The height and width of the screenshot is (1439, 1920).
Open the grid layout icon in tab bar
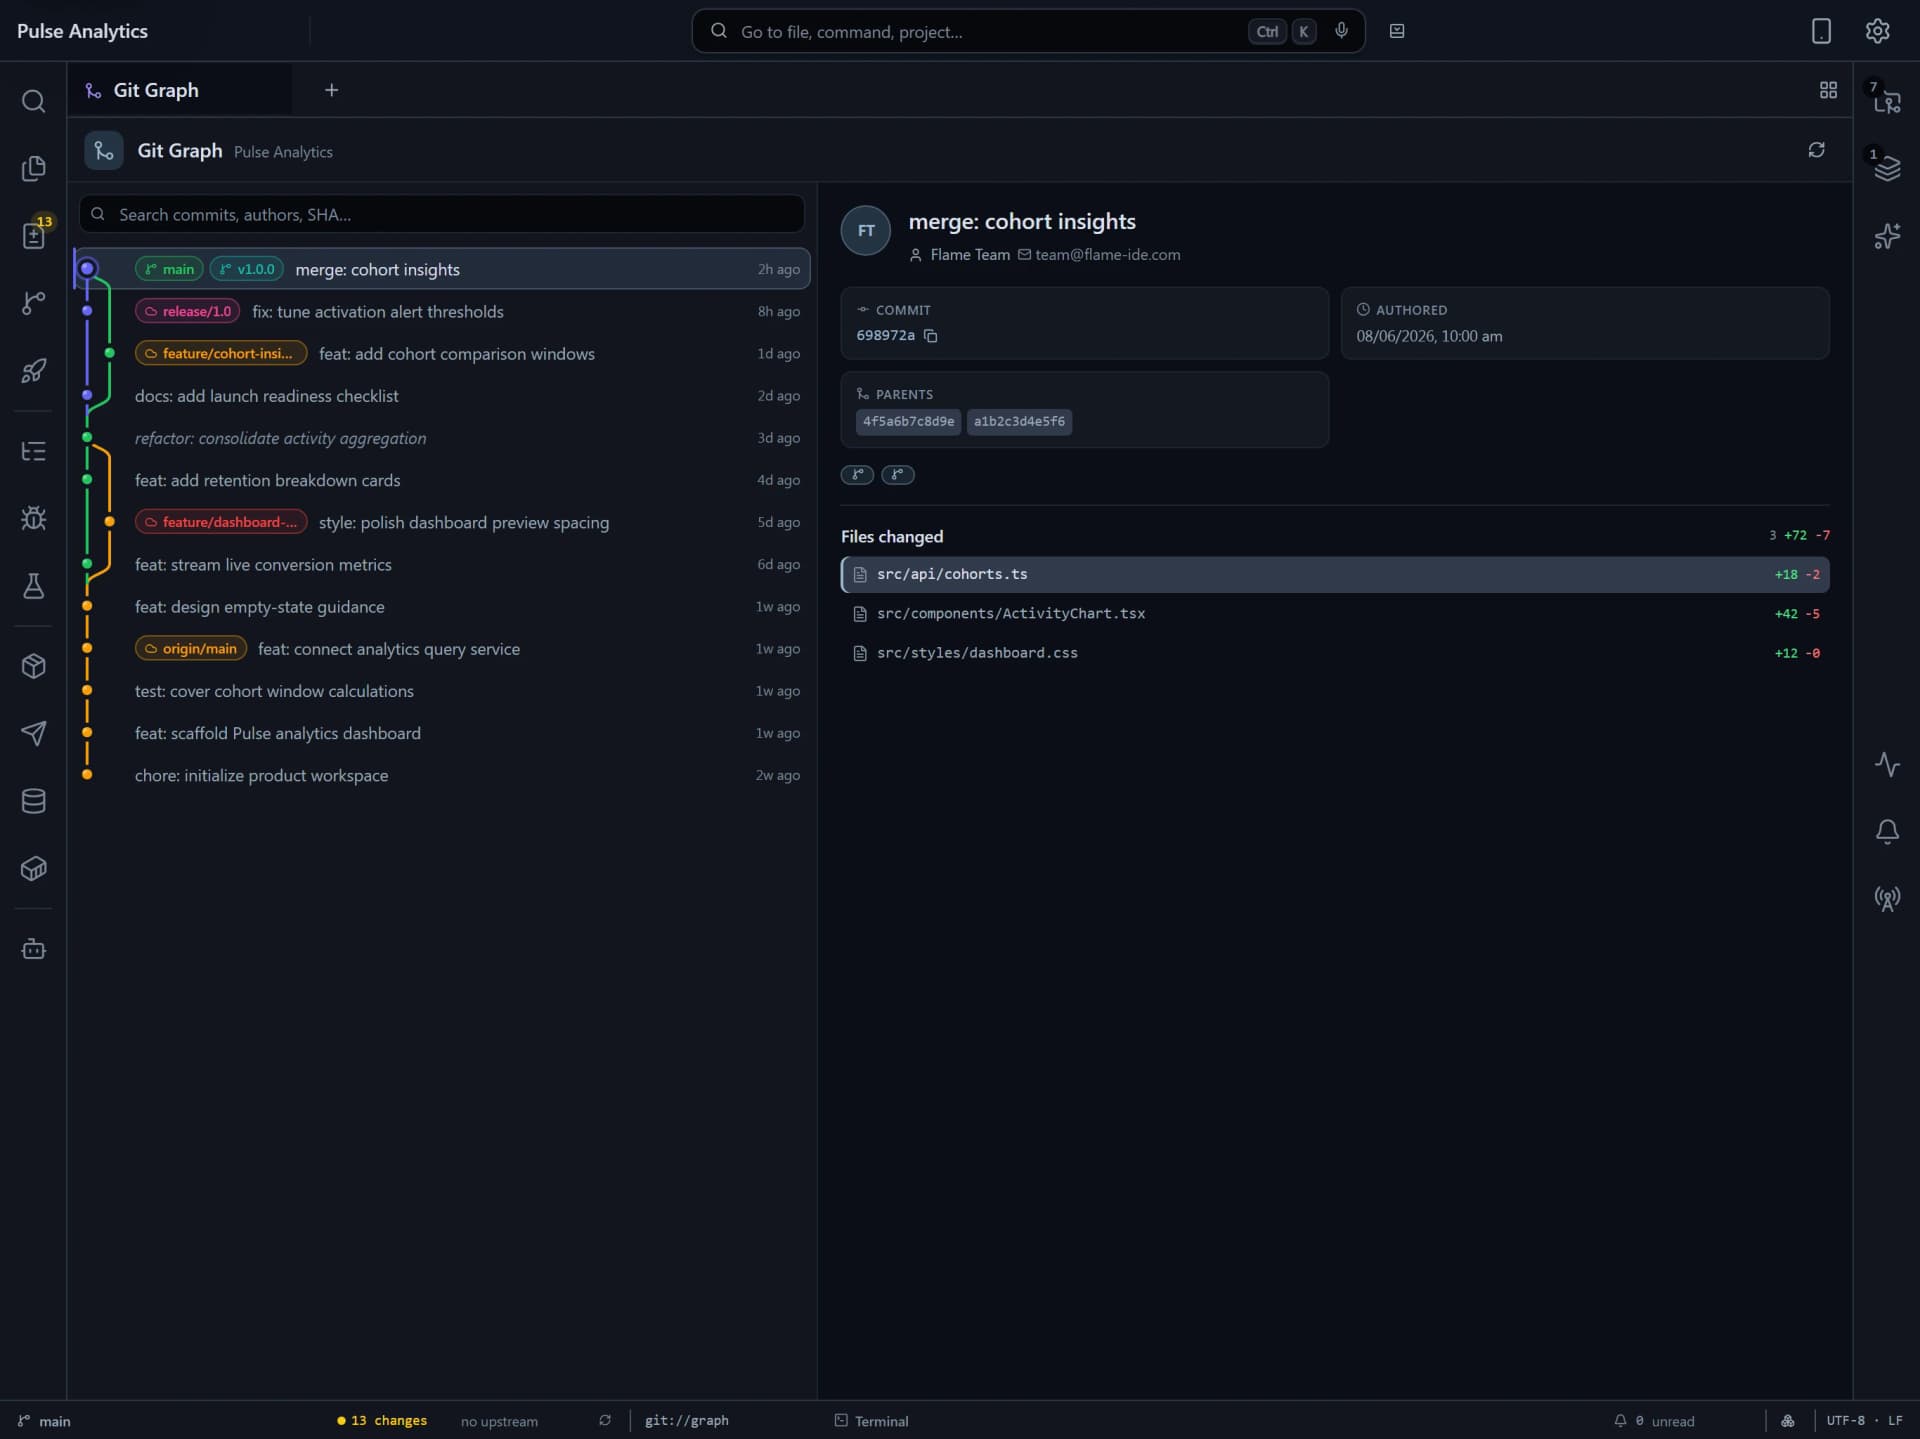pyautogui.click(x=1828, y=90)
